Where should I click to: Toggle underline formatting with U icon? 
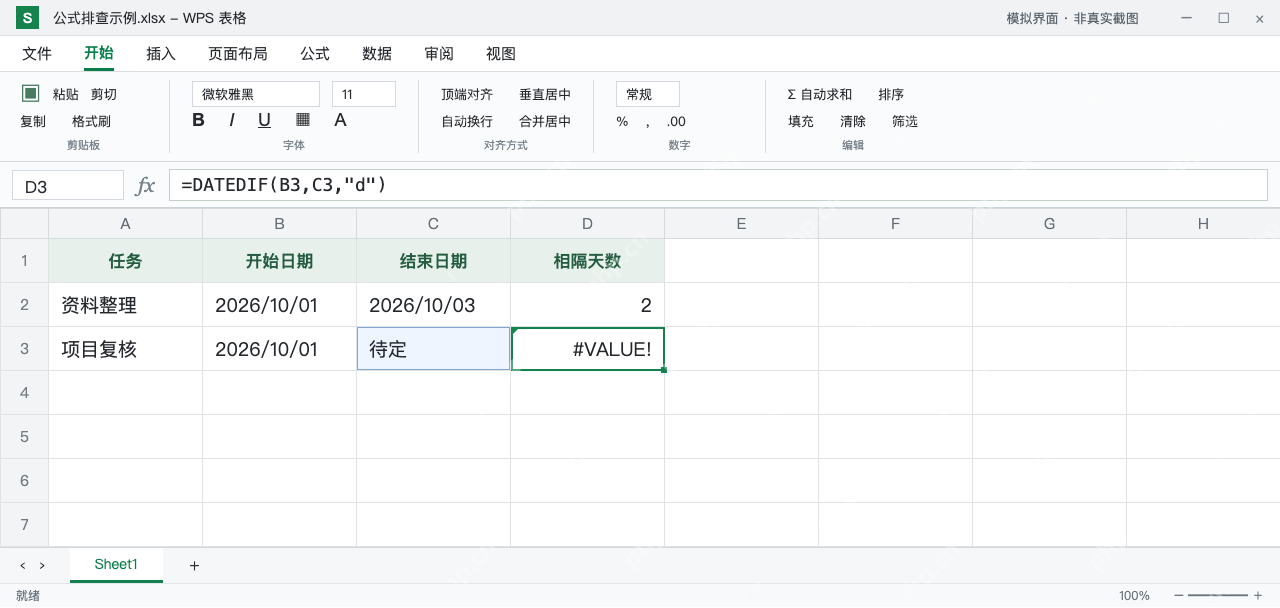pyautogui.click(x=265, y=120)
